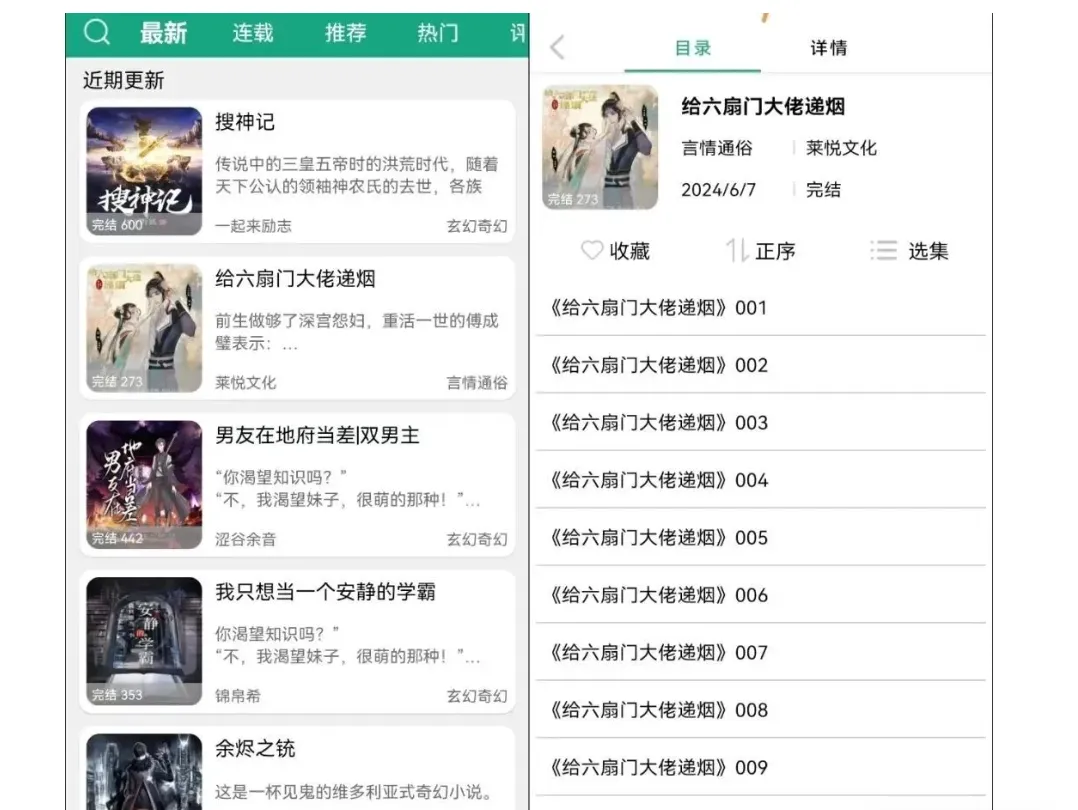Open the title 余烬之铳
Screen dimensions: 1078x810
click(255, 749)
